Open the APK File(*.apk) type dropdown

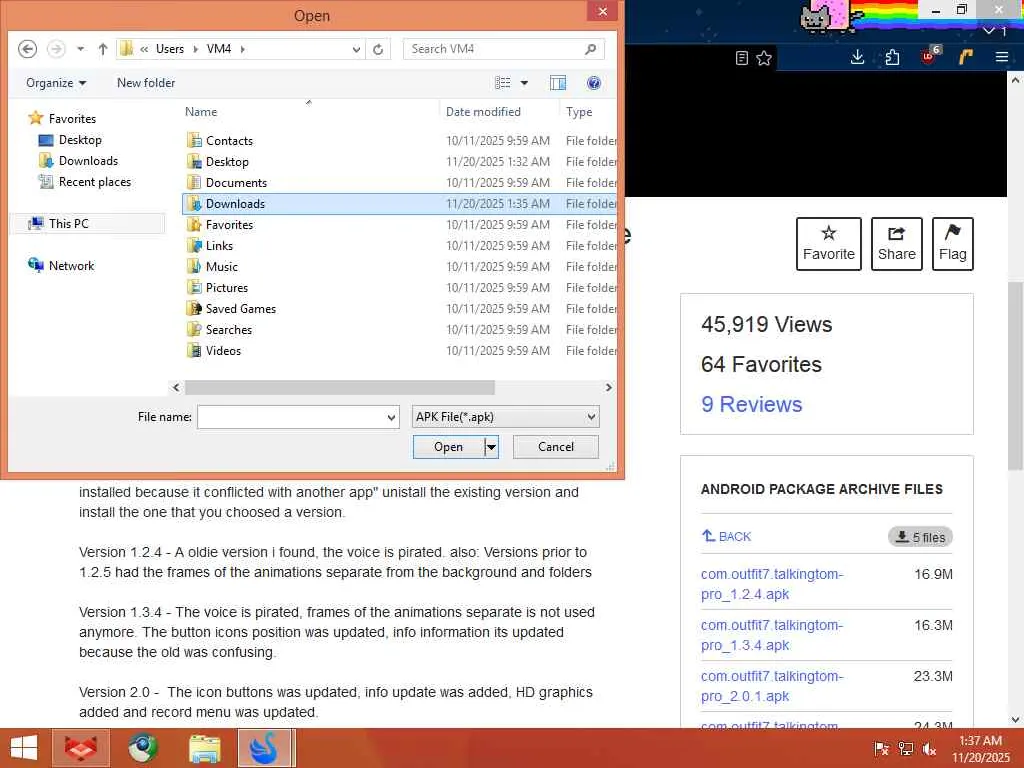pyautogui.click(x=505, y=417)
